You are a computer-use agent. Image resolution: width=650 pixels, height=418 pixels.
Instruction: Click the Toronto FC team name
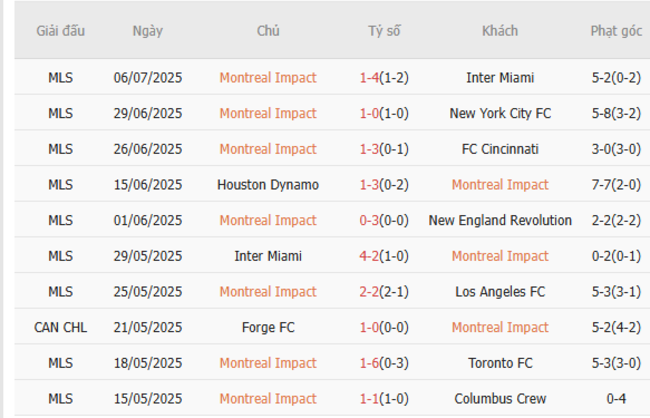pos(500,363)
